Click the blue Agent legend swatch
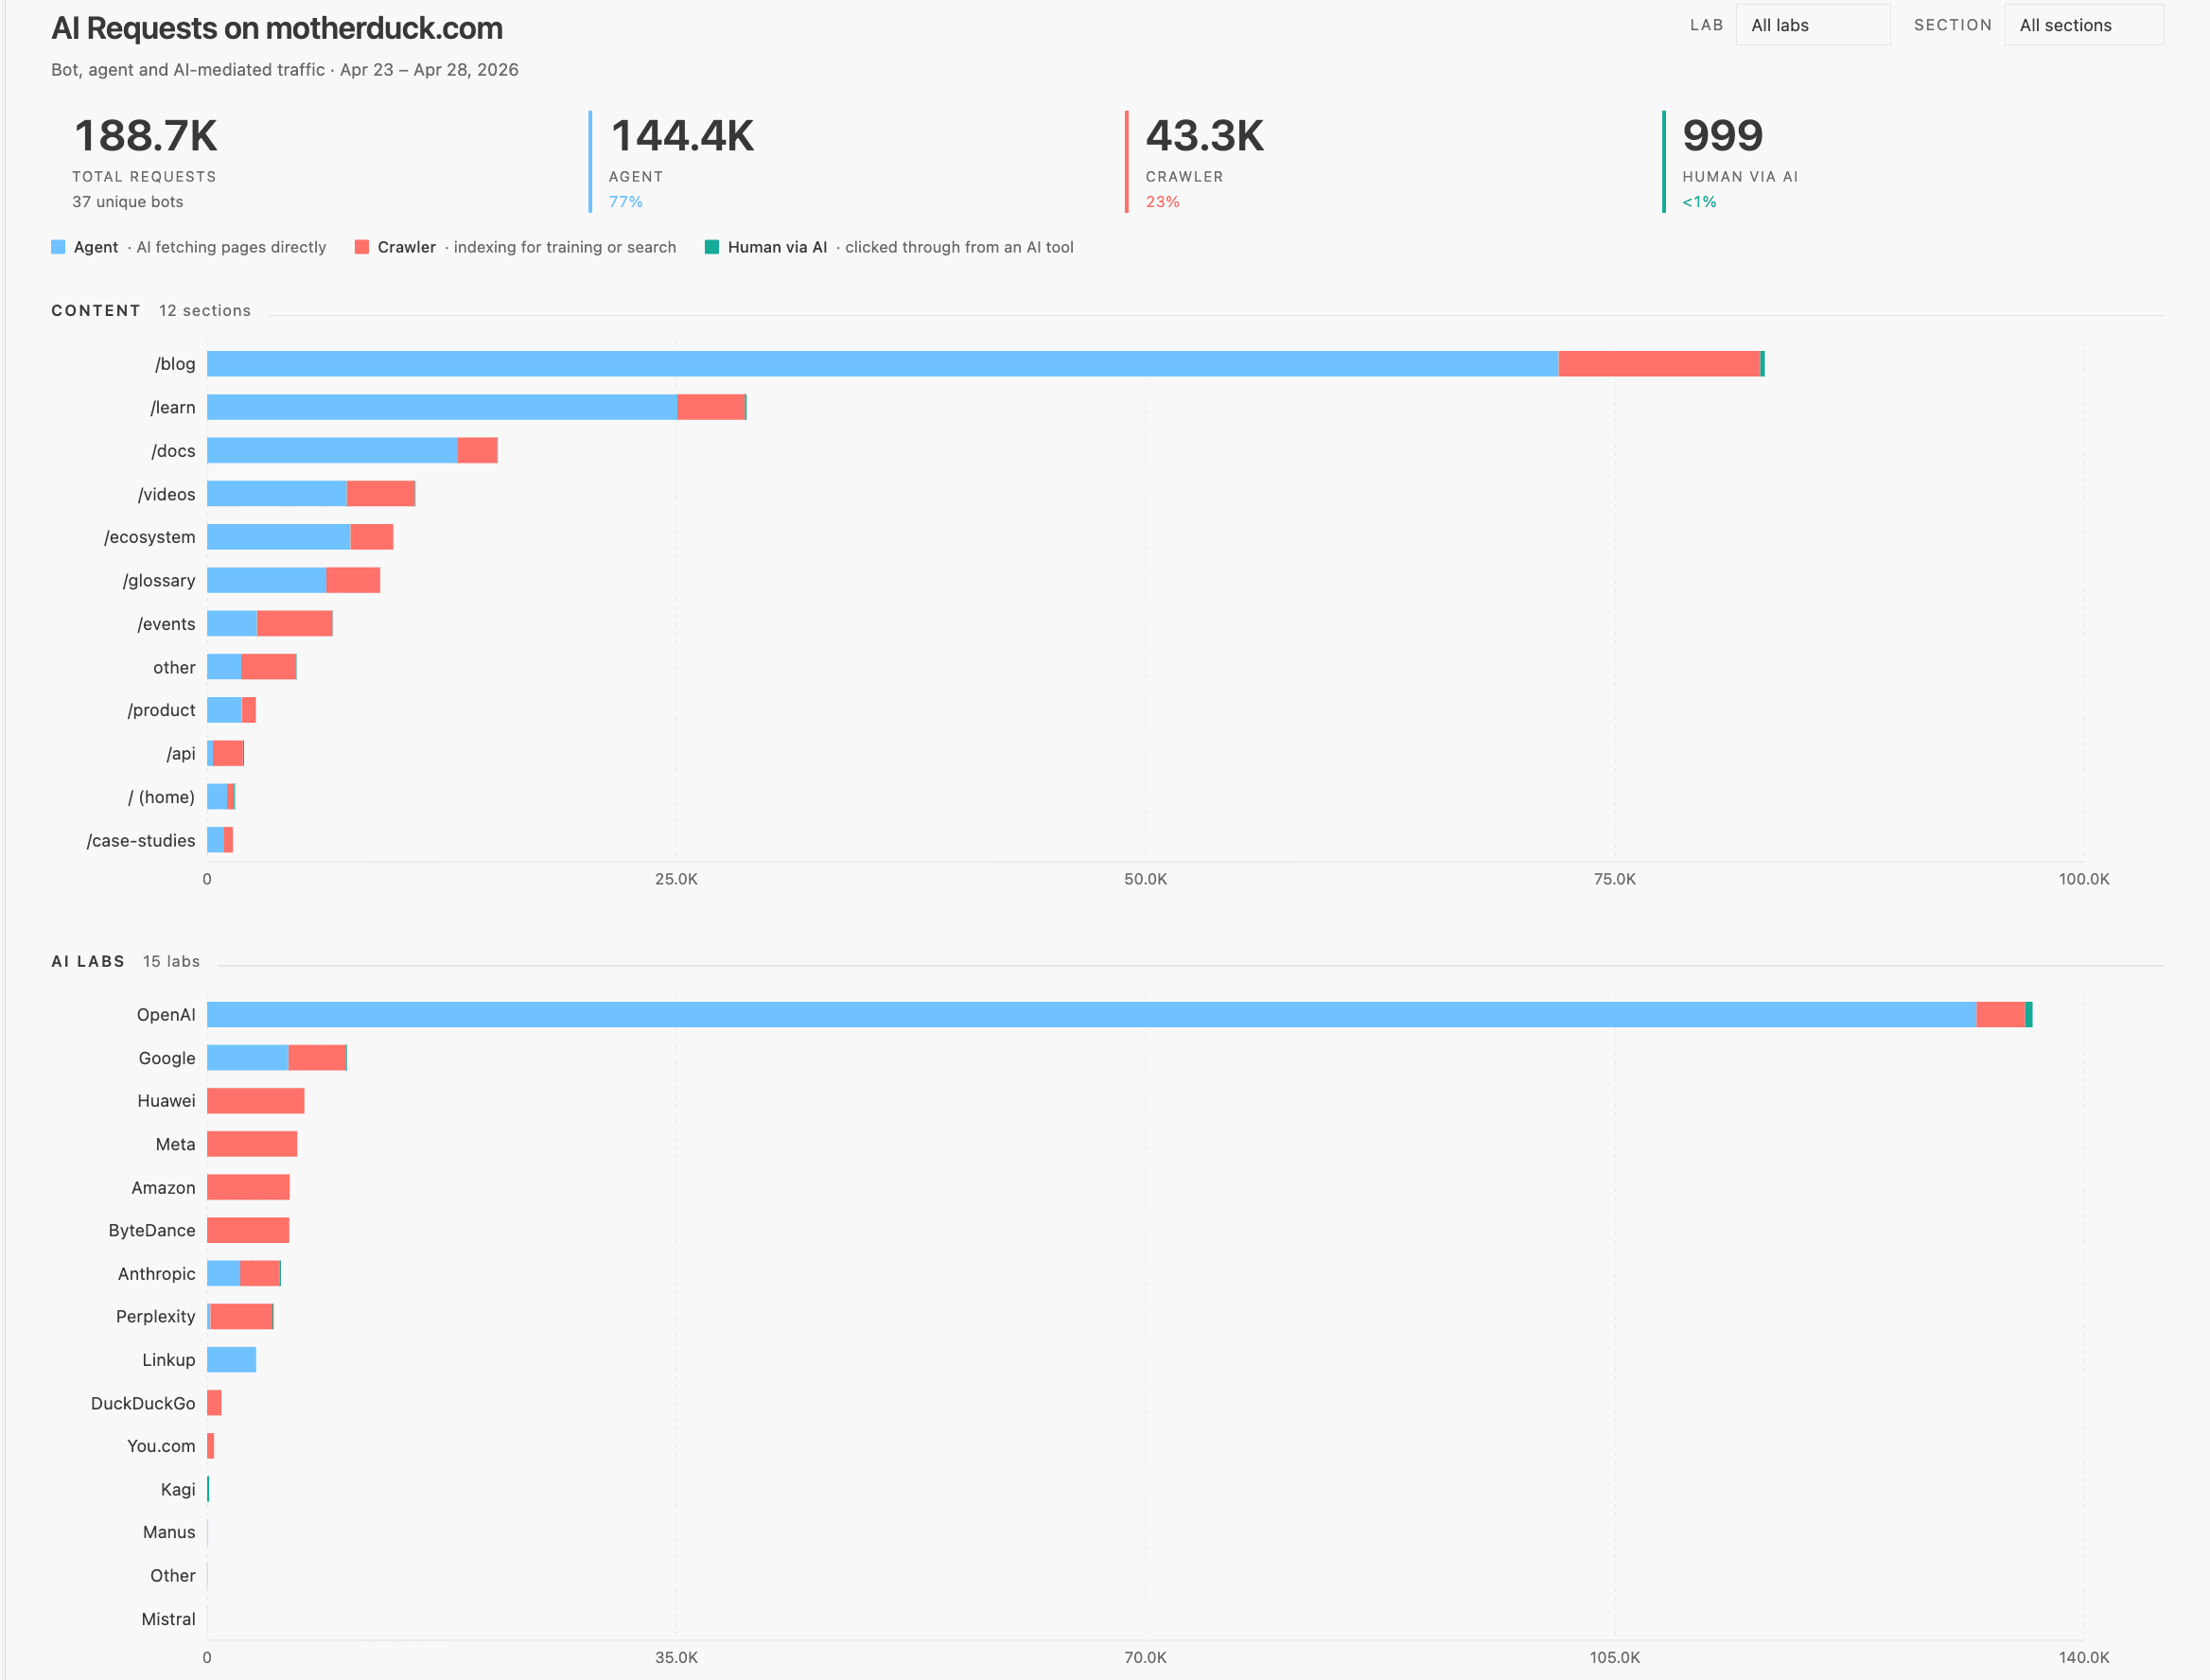Screen dimensions: 2210x1680 [x=58, y=247]
